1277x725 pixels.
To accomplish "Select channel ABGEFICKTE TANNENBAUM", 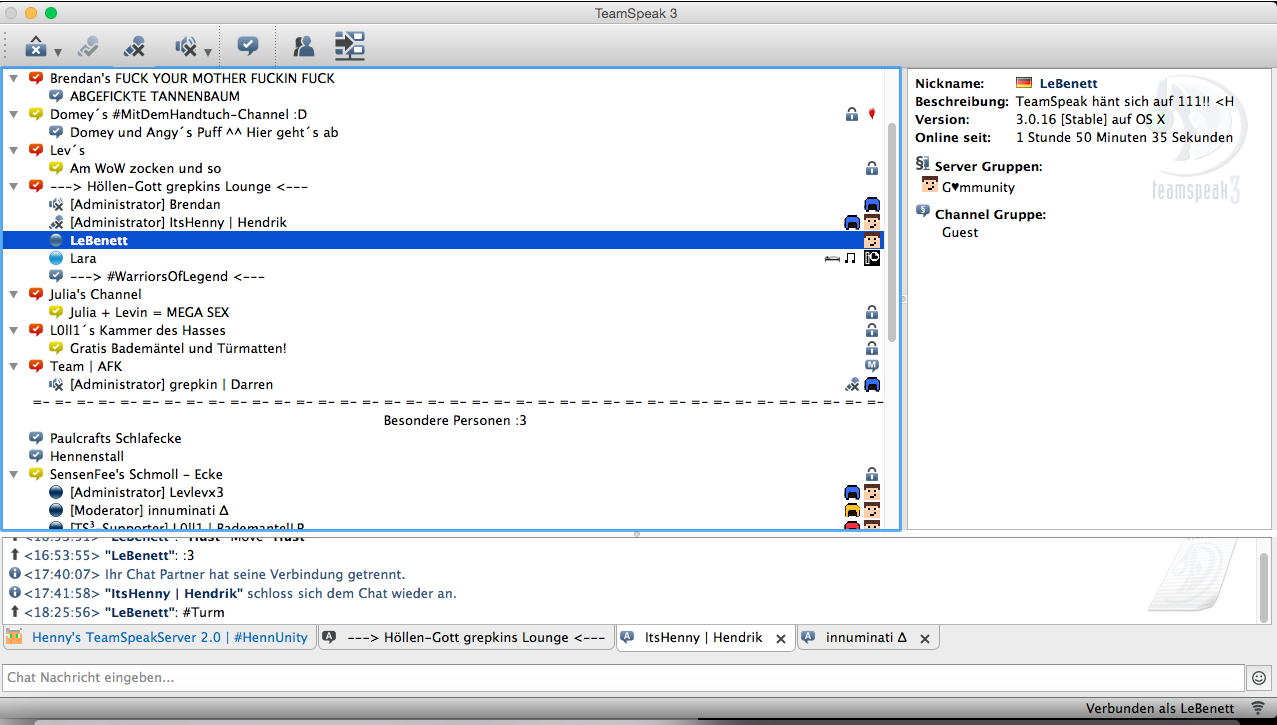I will coord(155,96).
